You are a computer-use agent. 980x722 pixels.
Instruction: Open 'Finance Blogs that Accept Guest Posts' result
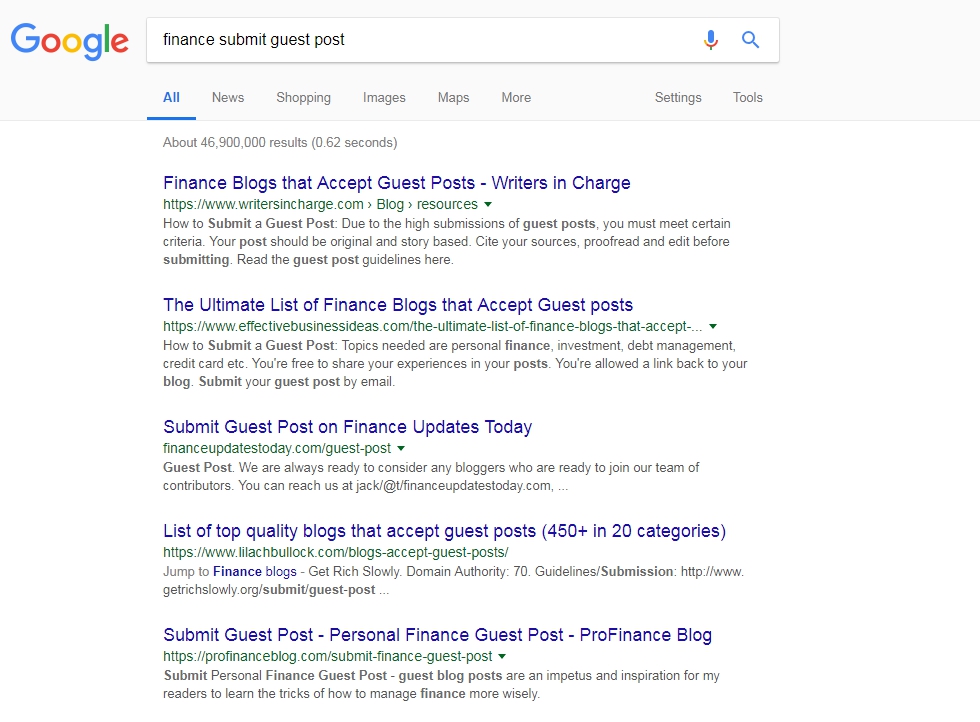396,183
